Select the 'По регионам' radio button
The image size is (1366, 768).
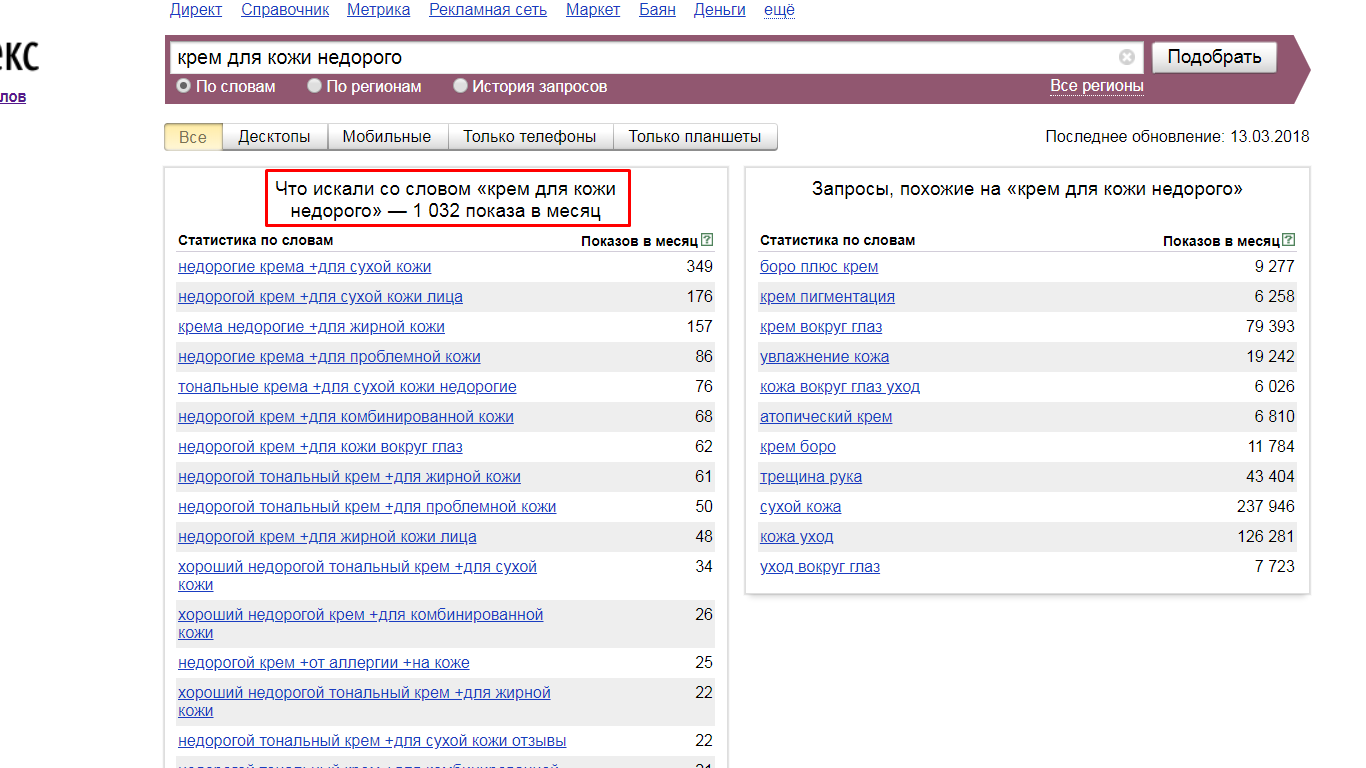tap(314, 86)
